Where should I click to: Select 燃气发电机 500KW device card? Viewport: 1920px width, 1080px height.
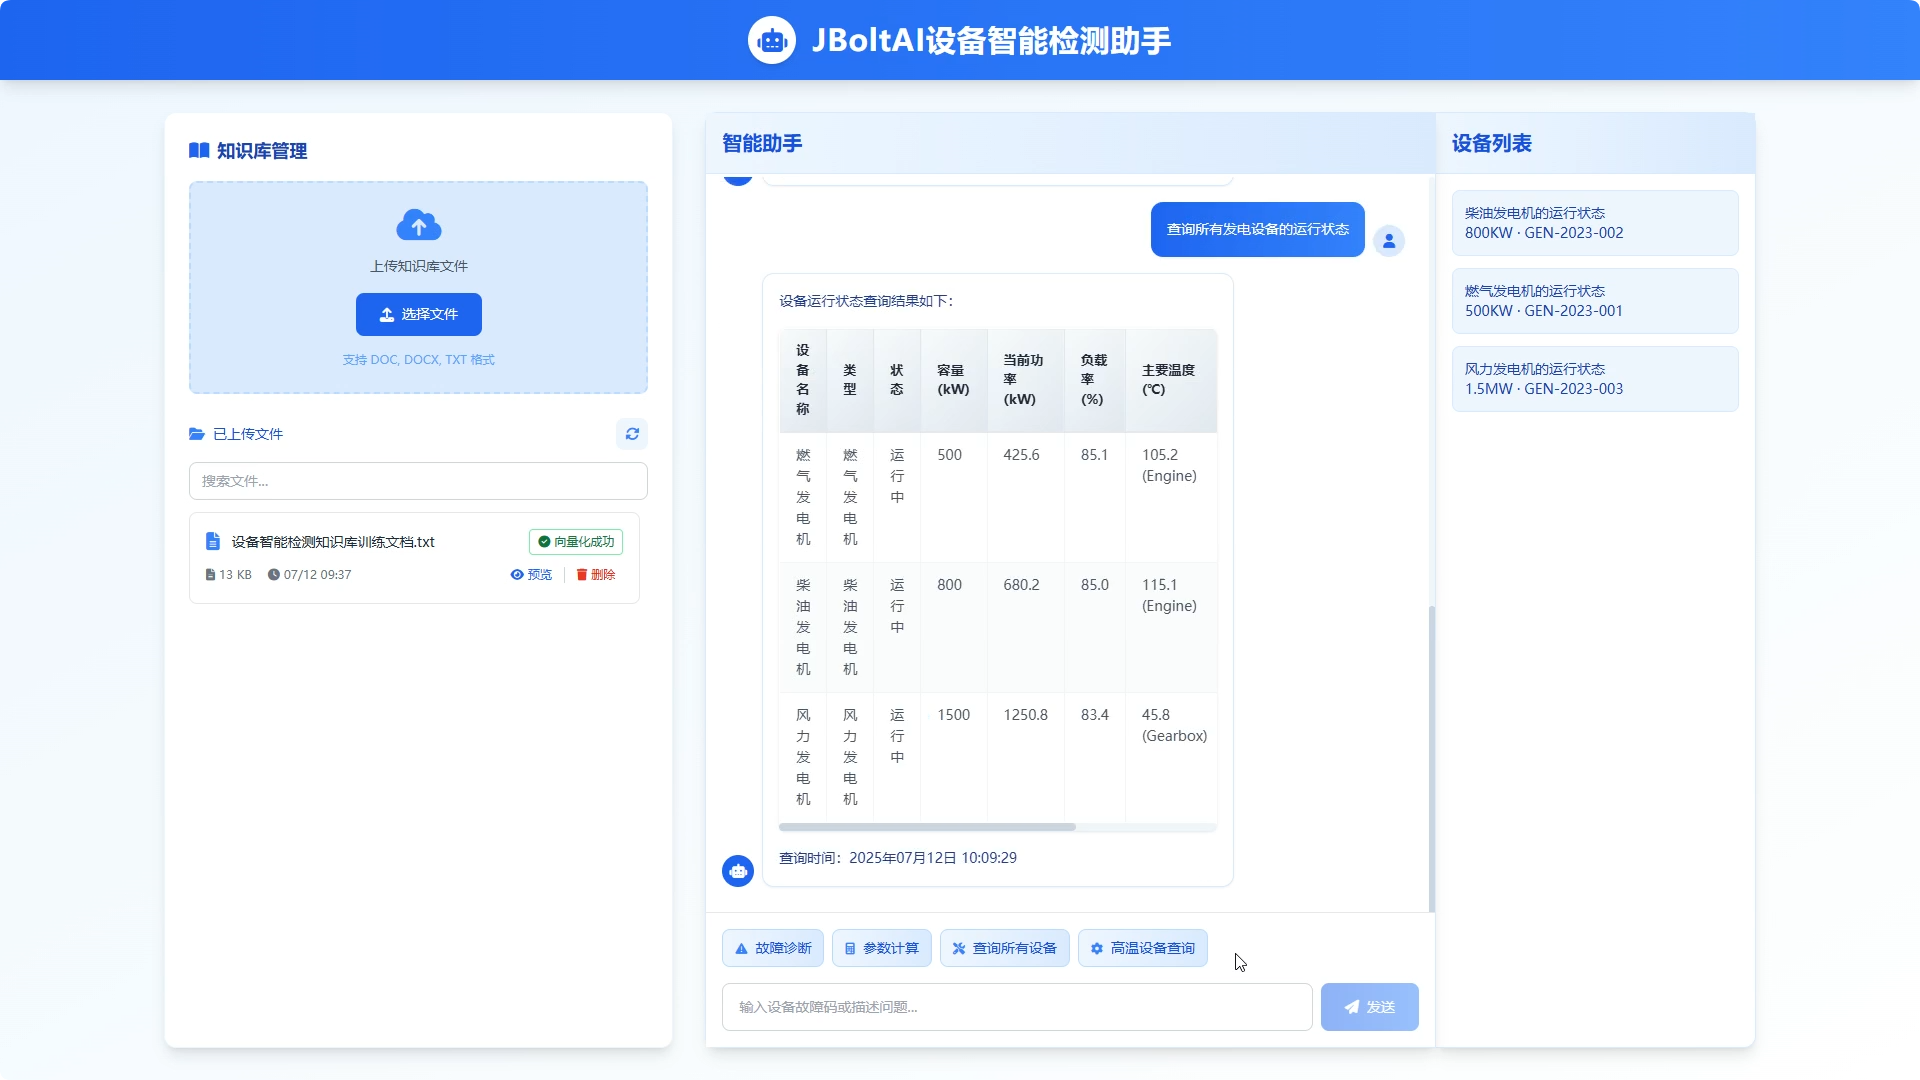1595,301
